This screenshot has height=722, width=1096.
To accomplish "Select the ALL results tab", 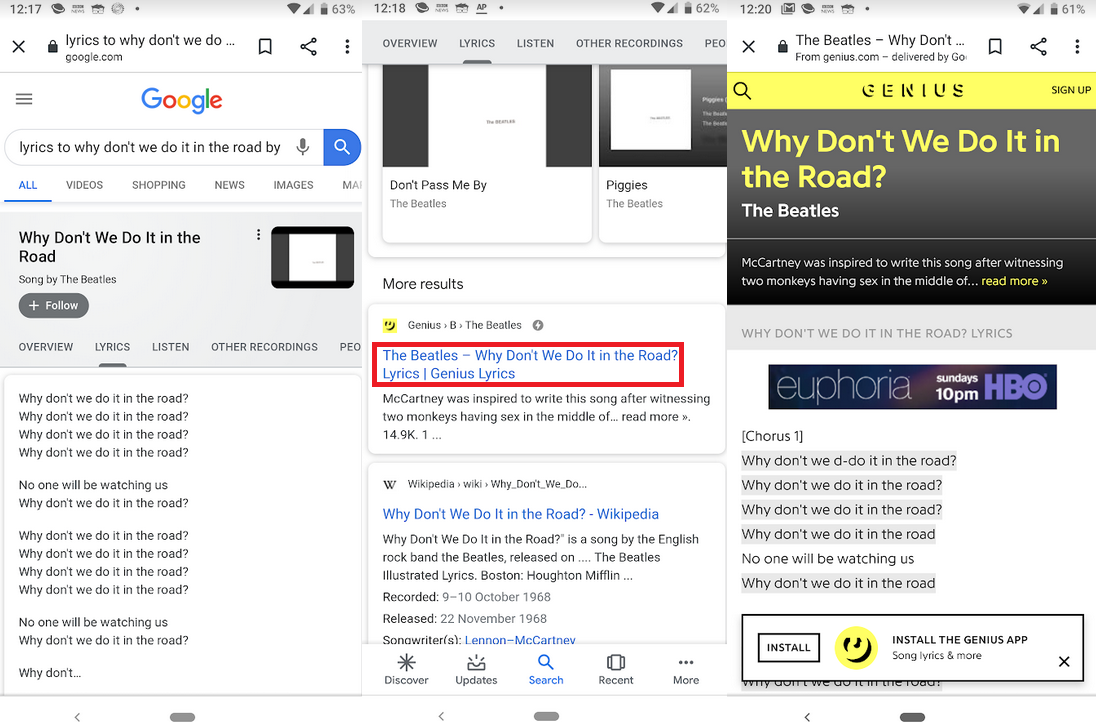I will [x=28, y=185].
